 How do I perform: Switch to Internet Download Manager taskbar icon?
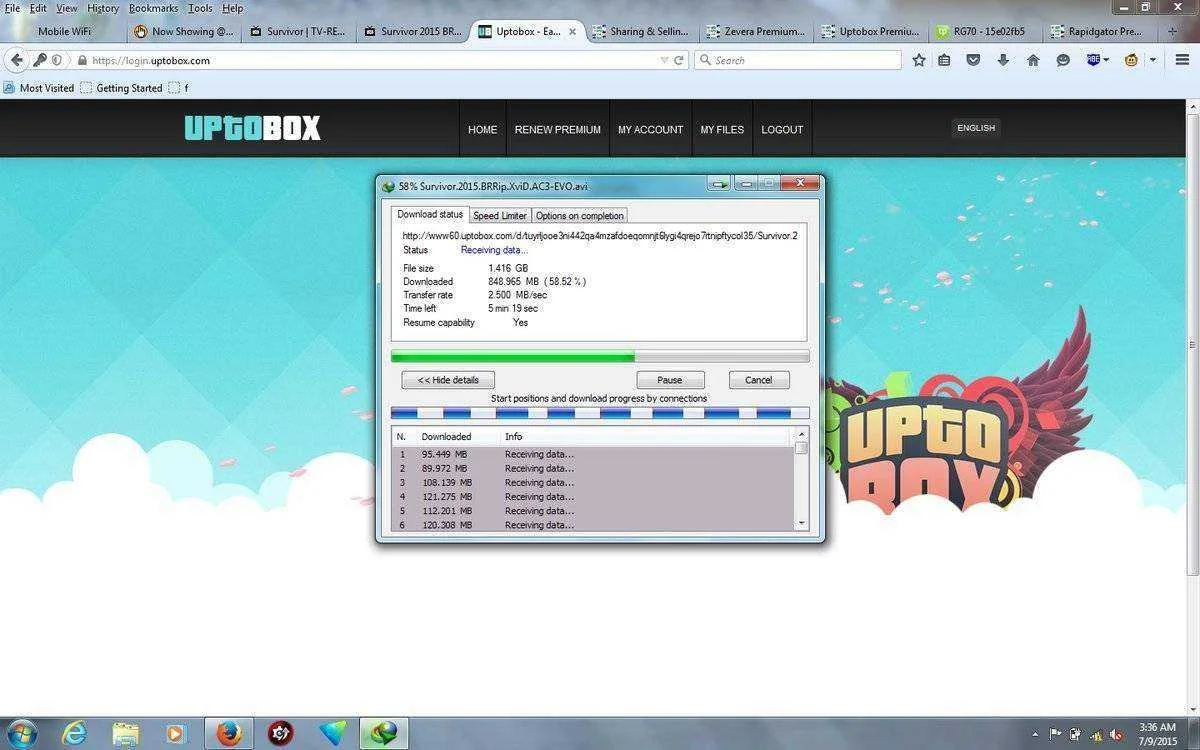tap(384, 733)
